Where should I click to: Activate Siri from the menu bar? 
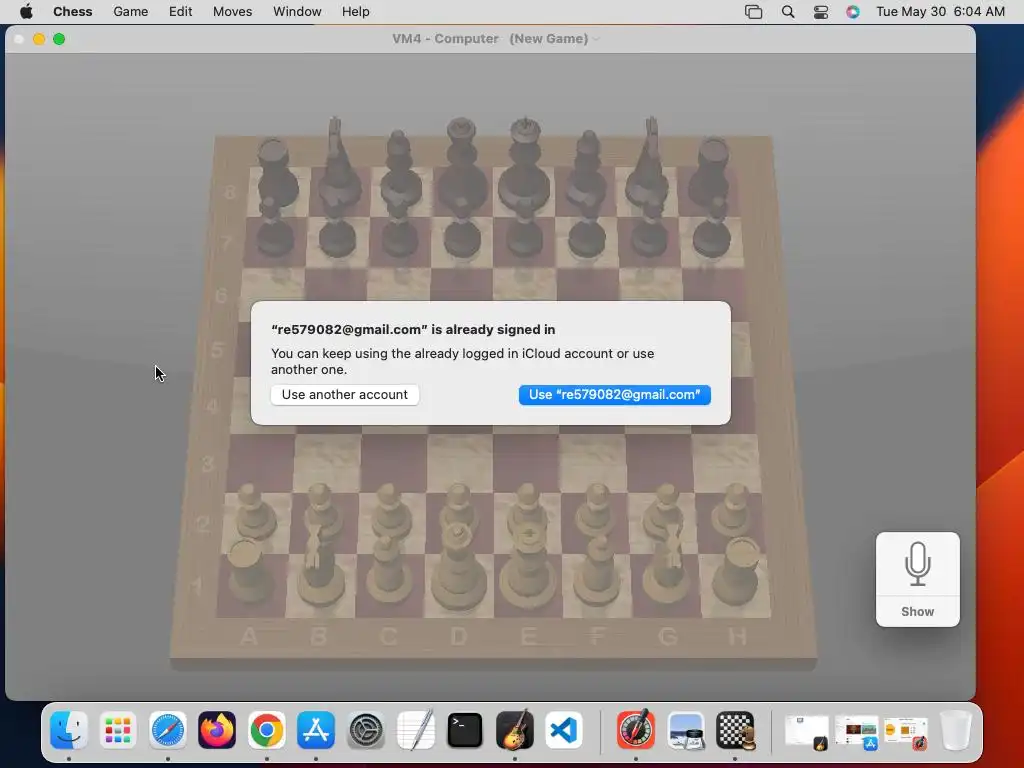pos(853,12)
